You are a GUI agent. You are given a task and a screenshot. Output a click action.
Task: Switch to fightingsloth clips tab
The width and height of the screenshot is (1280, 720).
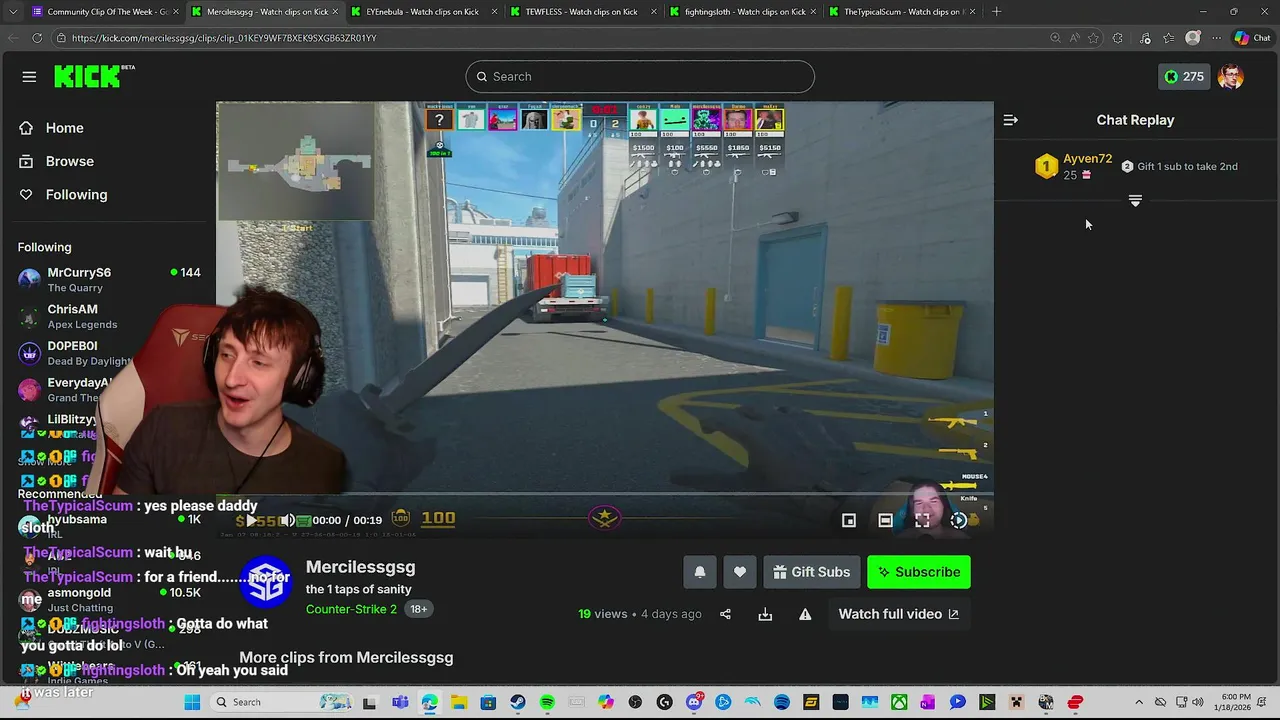pos(742,12)
